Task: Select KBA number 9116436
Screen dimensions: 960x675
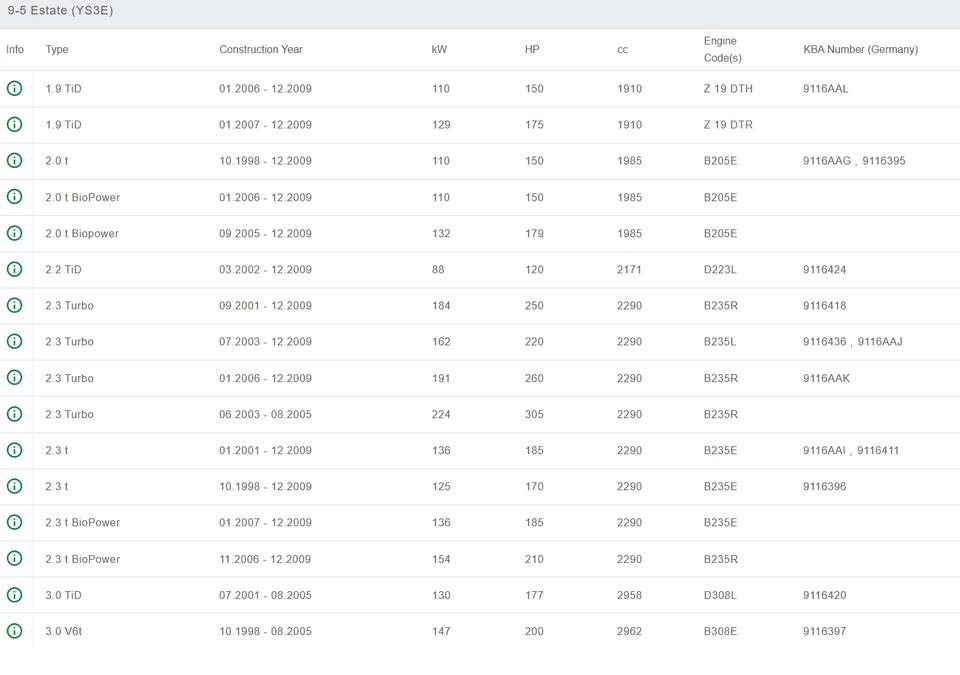Action: (x=824, y=342)
